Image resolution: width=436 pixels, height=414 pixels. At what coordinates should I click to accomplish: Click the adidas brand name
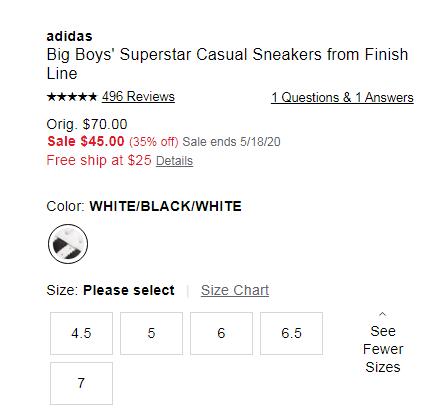coord(69,36)
